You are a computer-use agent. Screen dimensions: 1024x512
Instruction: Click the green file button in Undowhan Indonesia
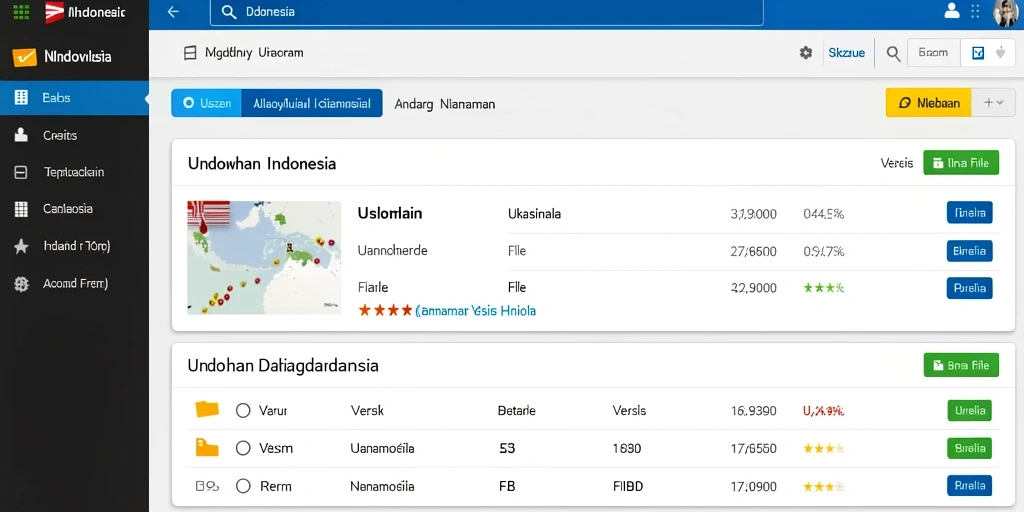tap(961, 163)
